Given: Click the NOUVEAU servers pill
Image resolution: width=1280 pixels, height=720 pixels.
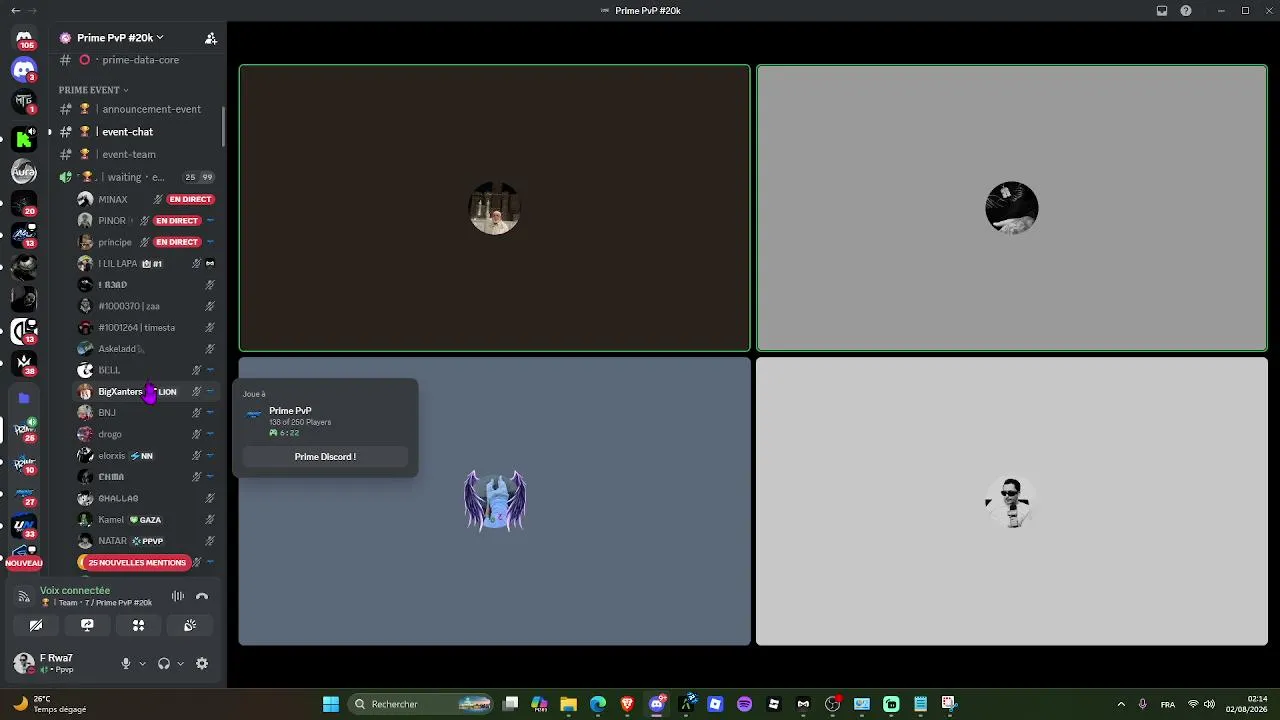Looking at the screenshot, I should pyautogui.click(x=24, y=563).
